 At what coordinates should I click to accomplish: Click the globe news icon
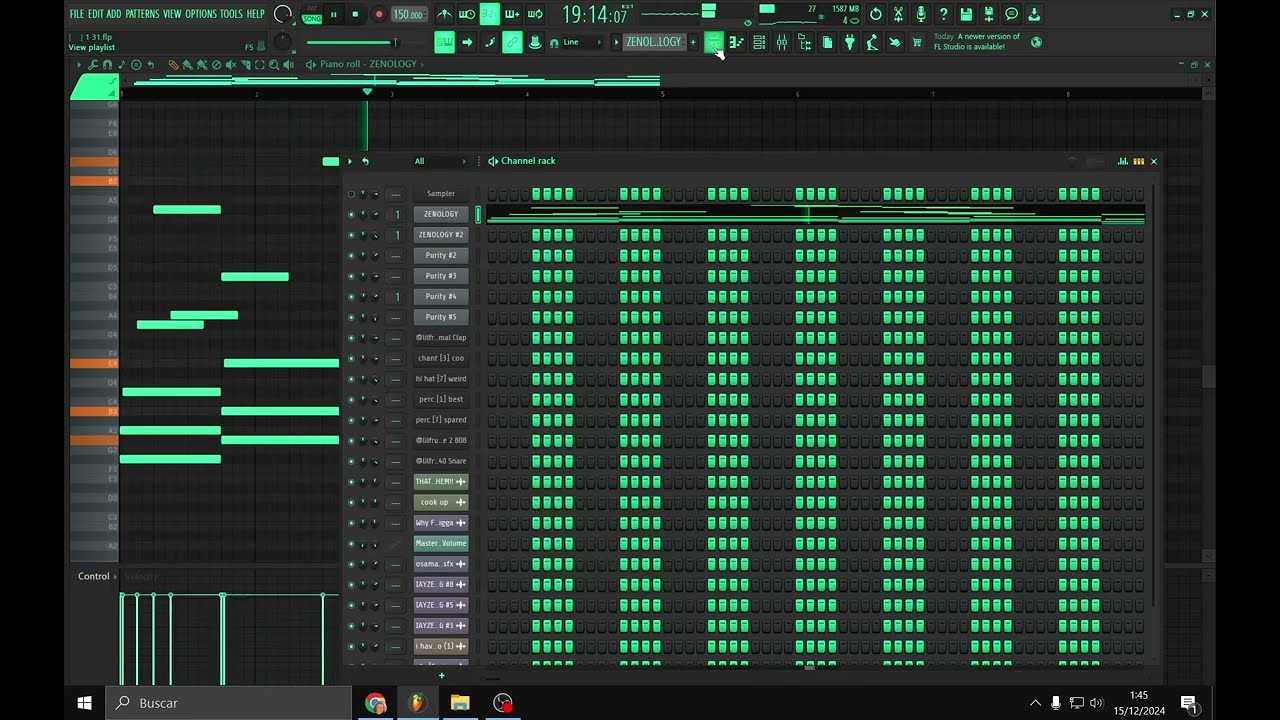coord(1036,42)
